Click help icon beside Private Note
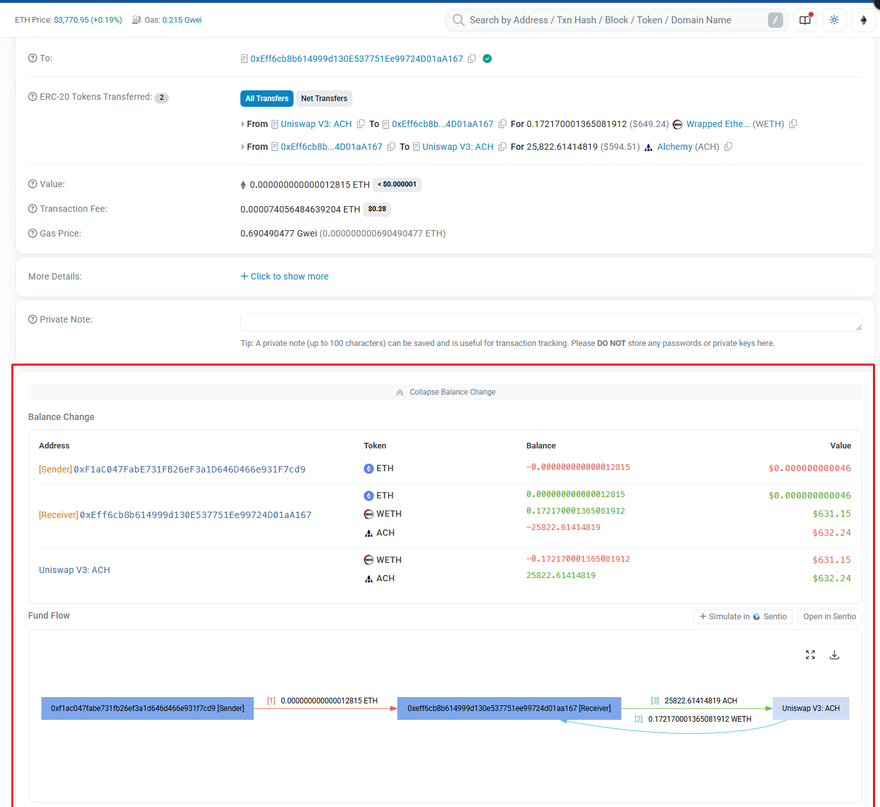Viewport: 880px width, 807px height. coord(33,319)
